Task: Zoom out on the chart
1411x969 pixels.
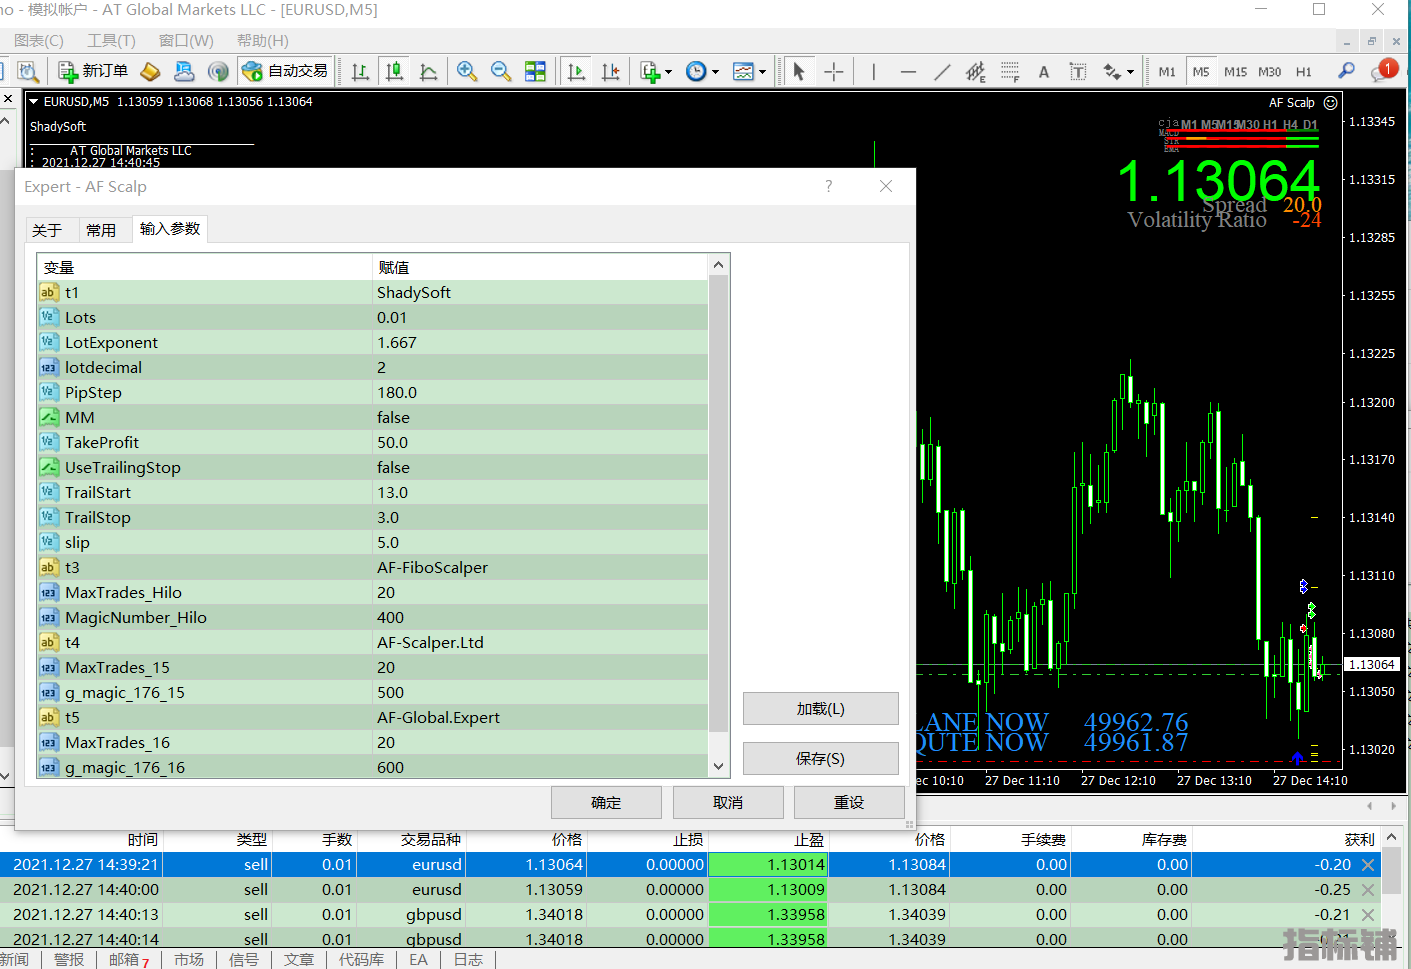Action: (x=501, y=71)
